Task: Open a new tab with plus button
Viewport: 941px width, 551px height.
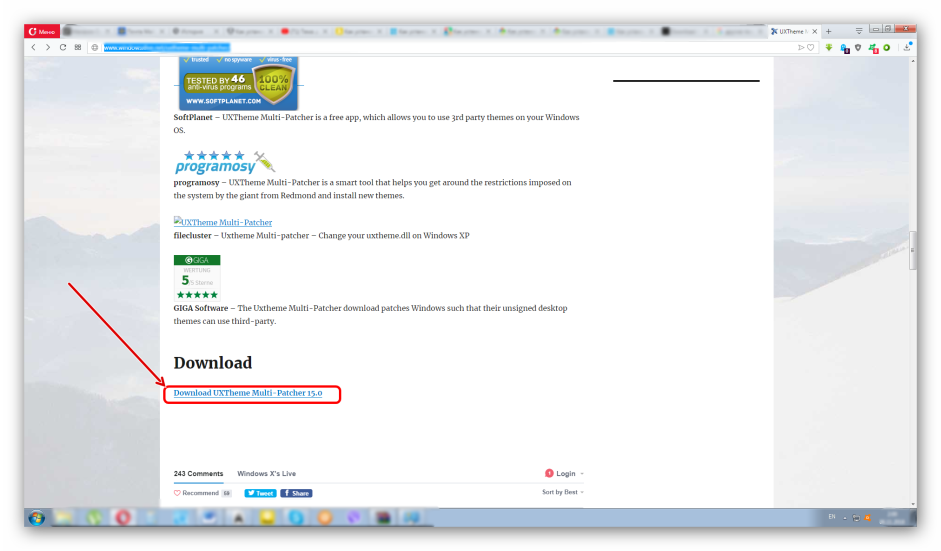Action: 828,31
